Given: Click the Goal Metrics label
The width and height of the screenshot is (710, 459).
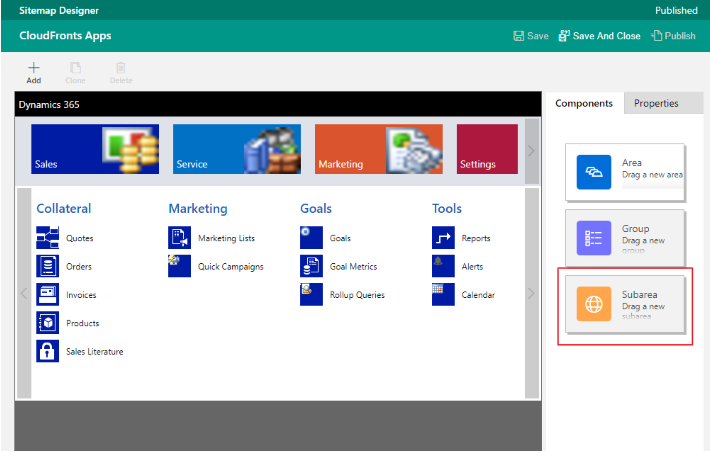Looking at the screenshot, I should point(353,267).
